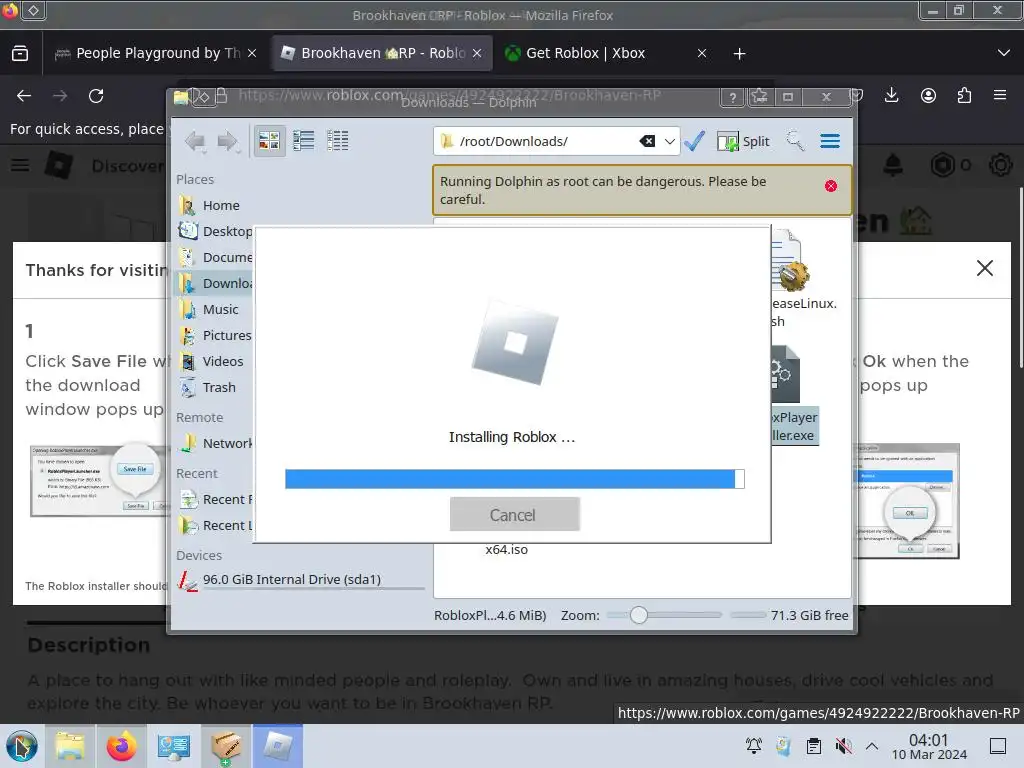Open Roblox Robux balance icon
Image resolution: width=1024 pixels, height=768 pixels.
click(942, 165)
